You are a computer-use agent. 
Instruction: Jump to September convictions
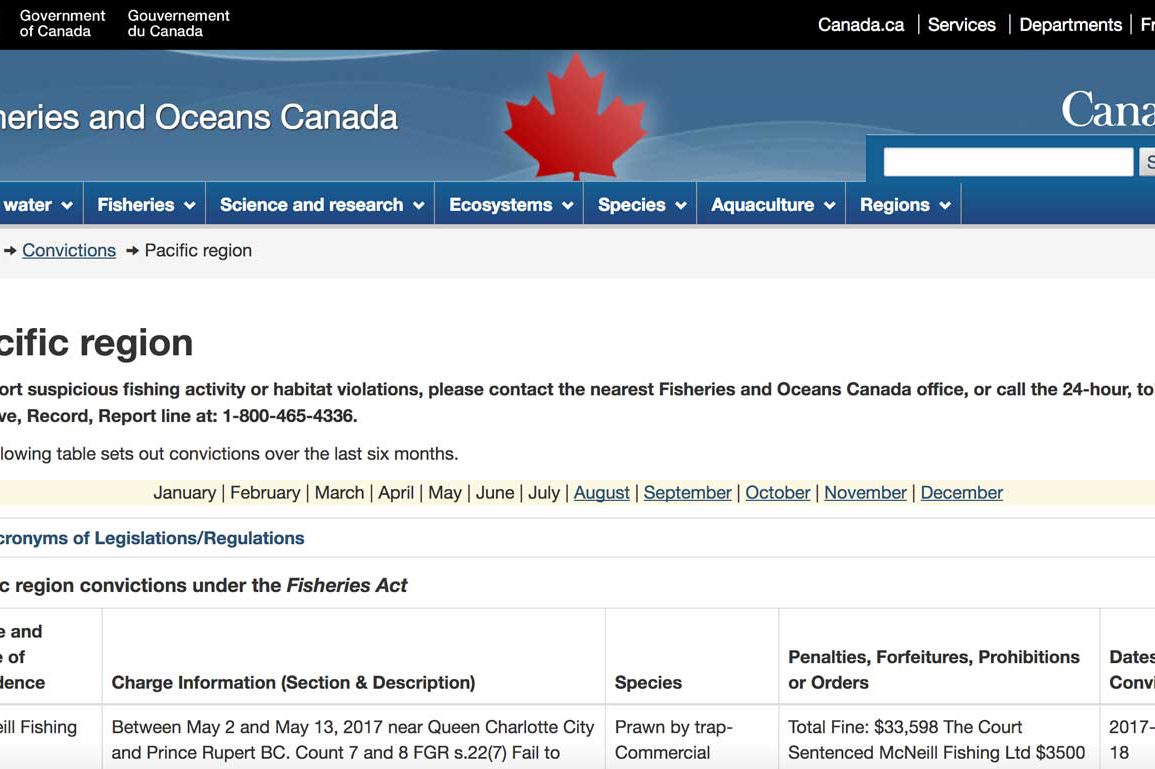(687, 493)
